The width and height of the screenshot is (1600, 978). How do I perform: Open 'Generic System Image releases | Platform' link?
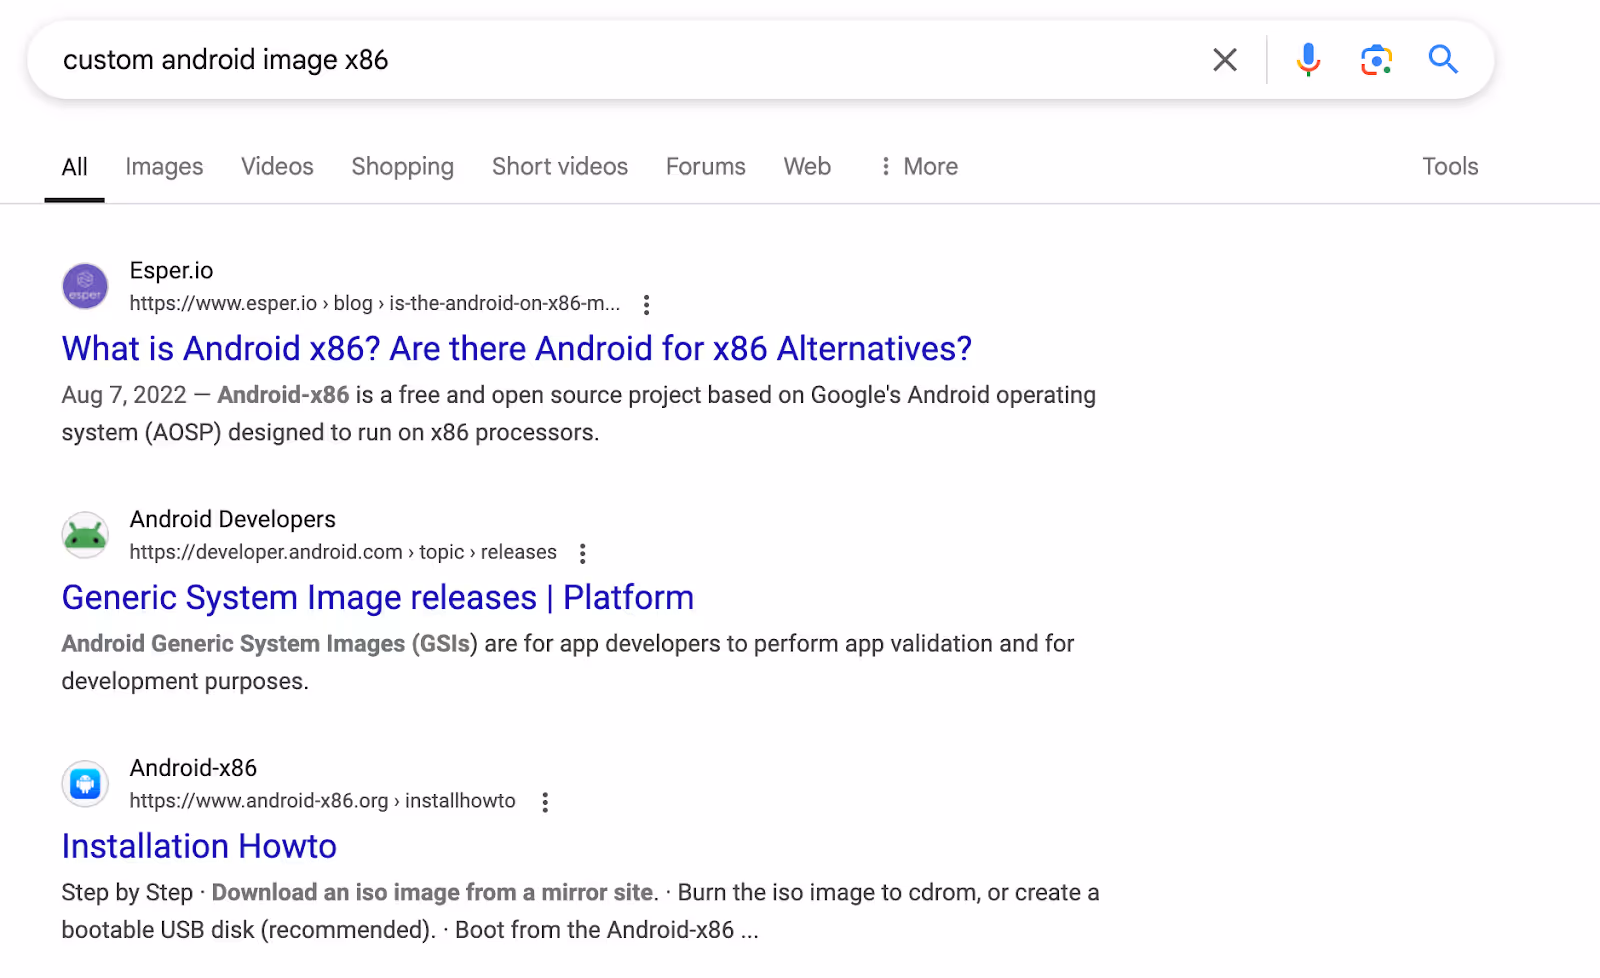click(378, 597)
